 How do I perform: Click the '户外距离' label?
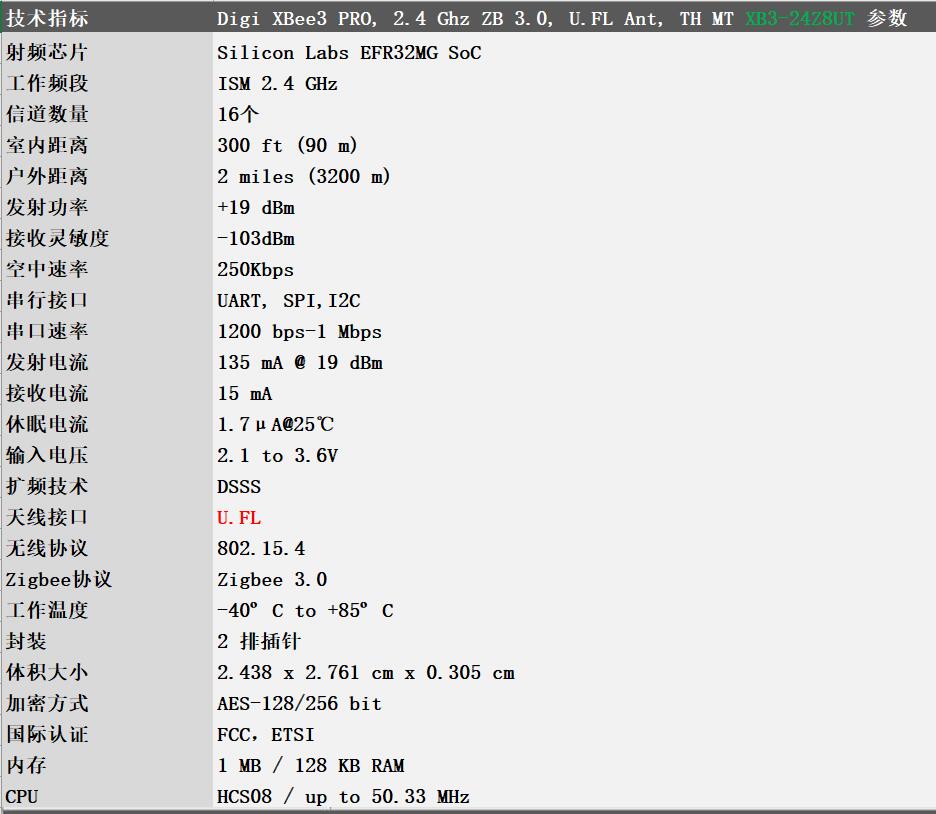(47, 176)
